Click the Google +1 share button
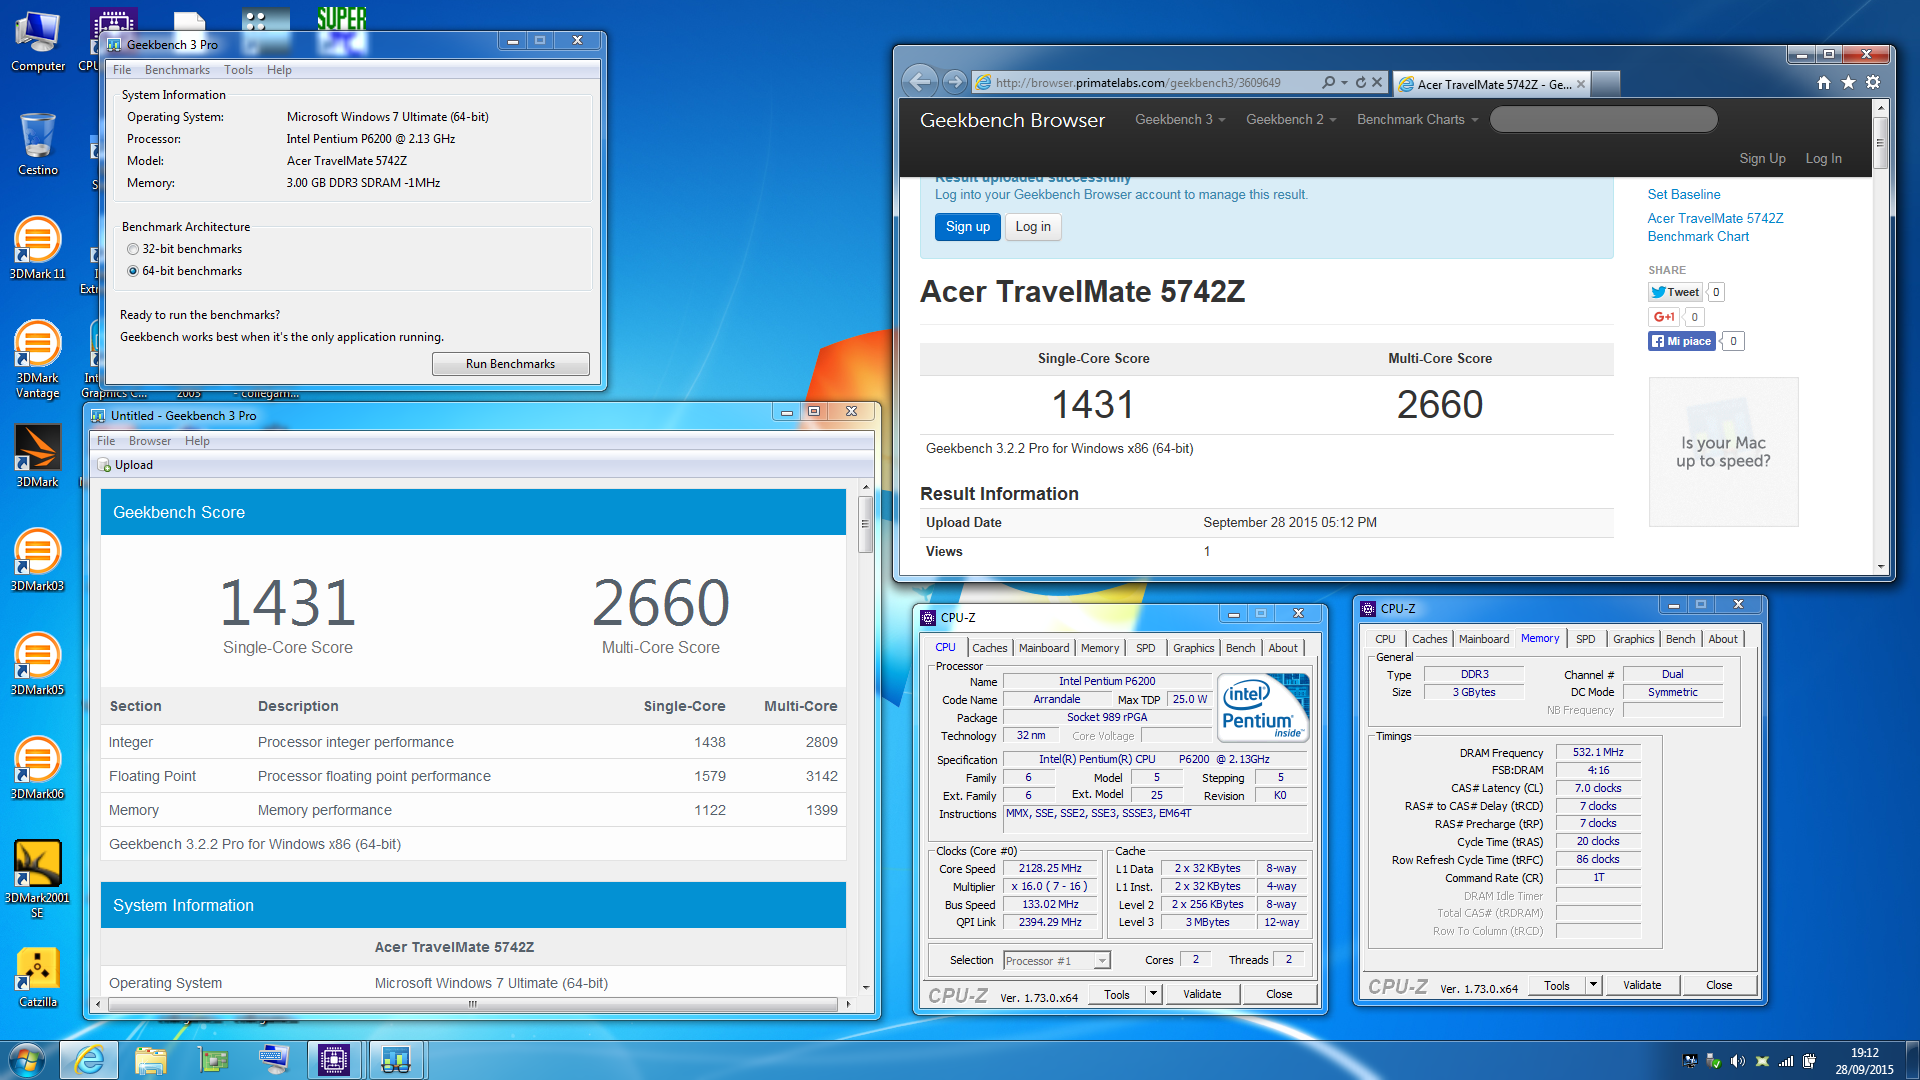The width and height of the screenshot is (1920, 1080). point(1663,317)
